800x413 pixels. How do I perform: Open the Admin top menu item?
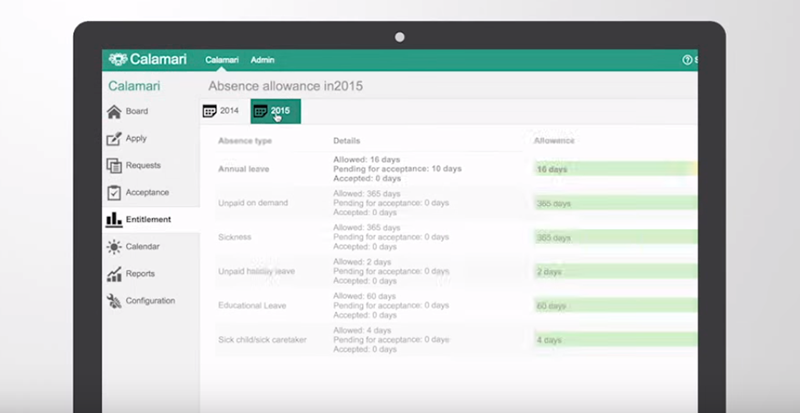coord(262,60)
